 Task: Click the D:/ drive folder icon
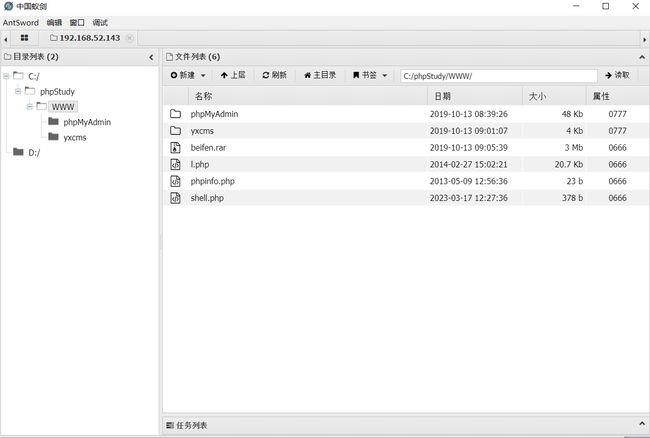(x=18, y=152)
